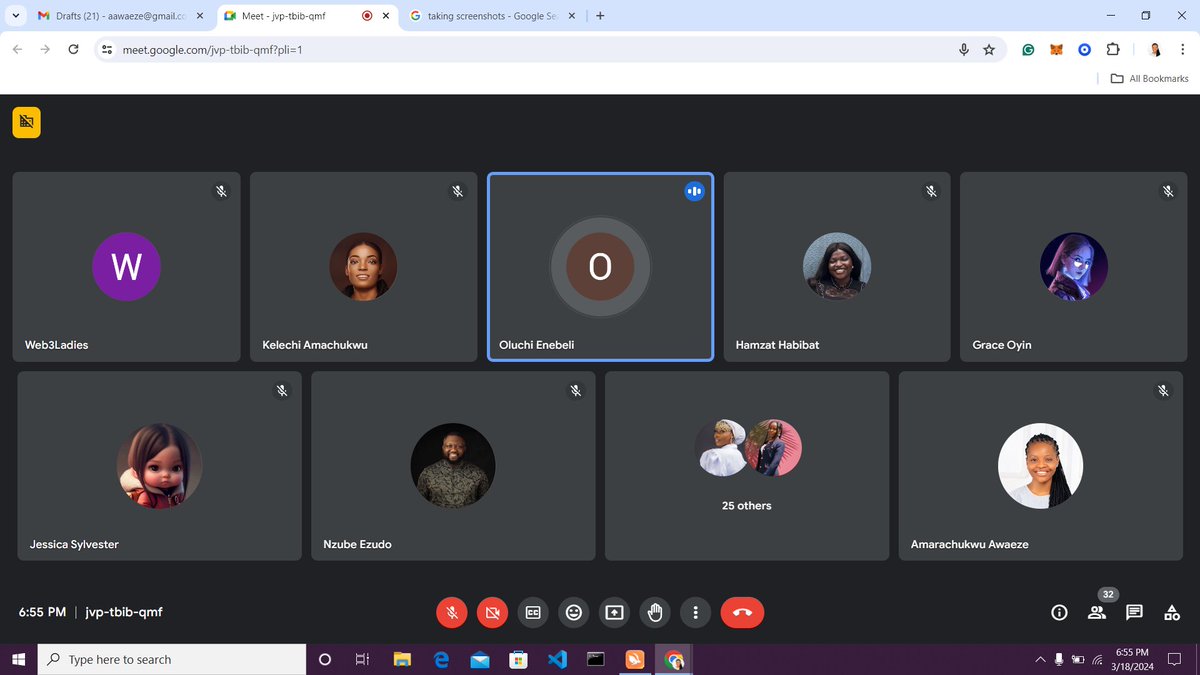Open the MetaMask fox extension
This screenshot has width=1200, height=675.
tap(1056, 49)
